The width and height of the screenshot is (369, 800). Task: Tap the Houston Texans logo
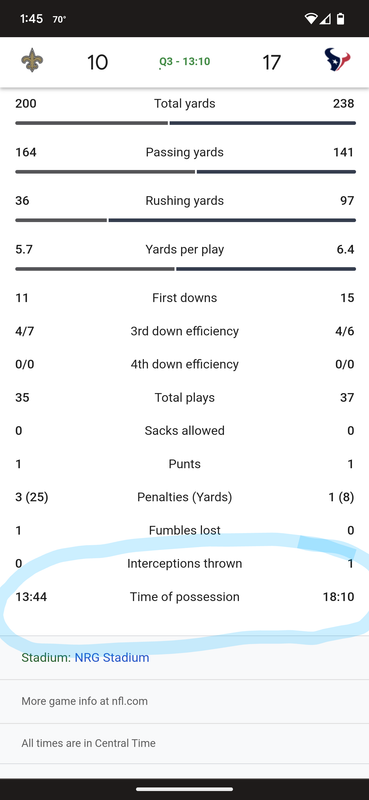337,60
